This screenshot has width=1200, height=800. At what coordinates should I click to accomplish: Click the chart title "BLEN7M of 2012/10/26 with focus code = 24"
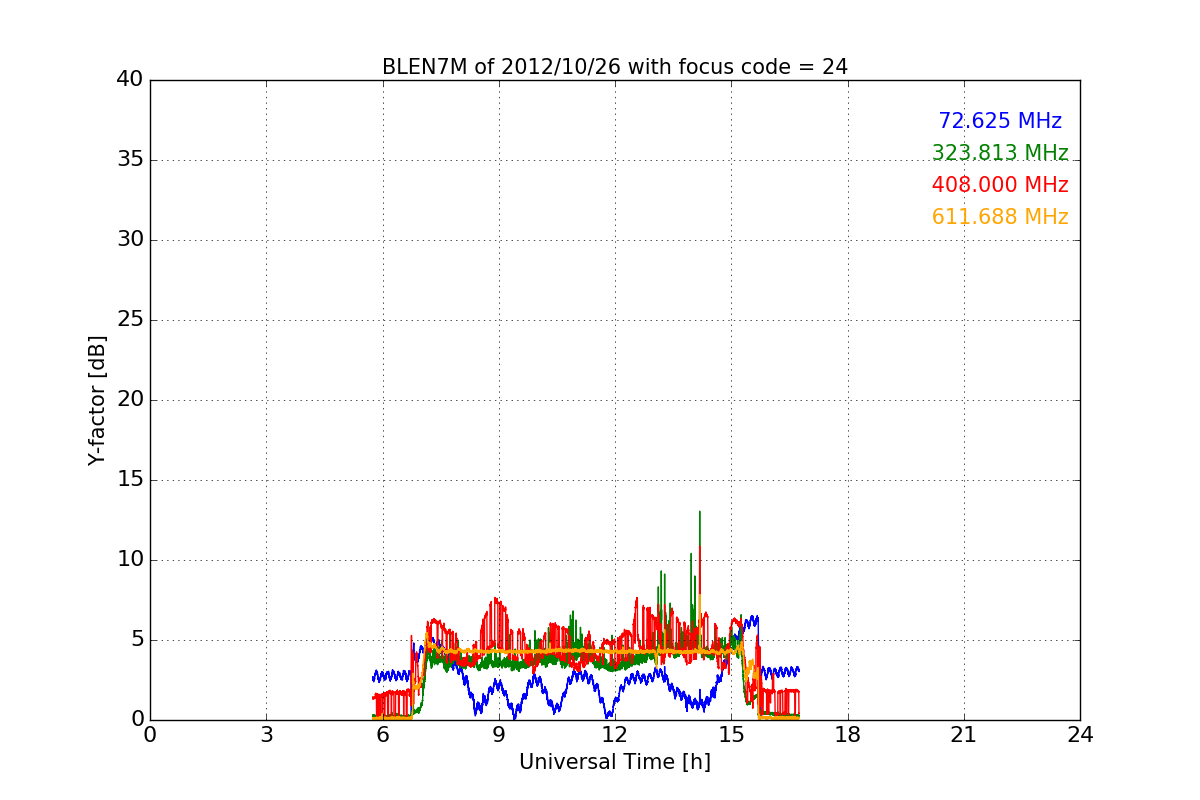[x=615, y=67]
